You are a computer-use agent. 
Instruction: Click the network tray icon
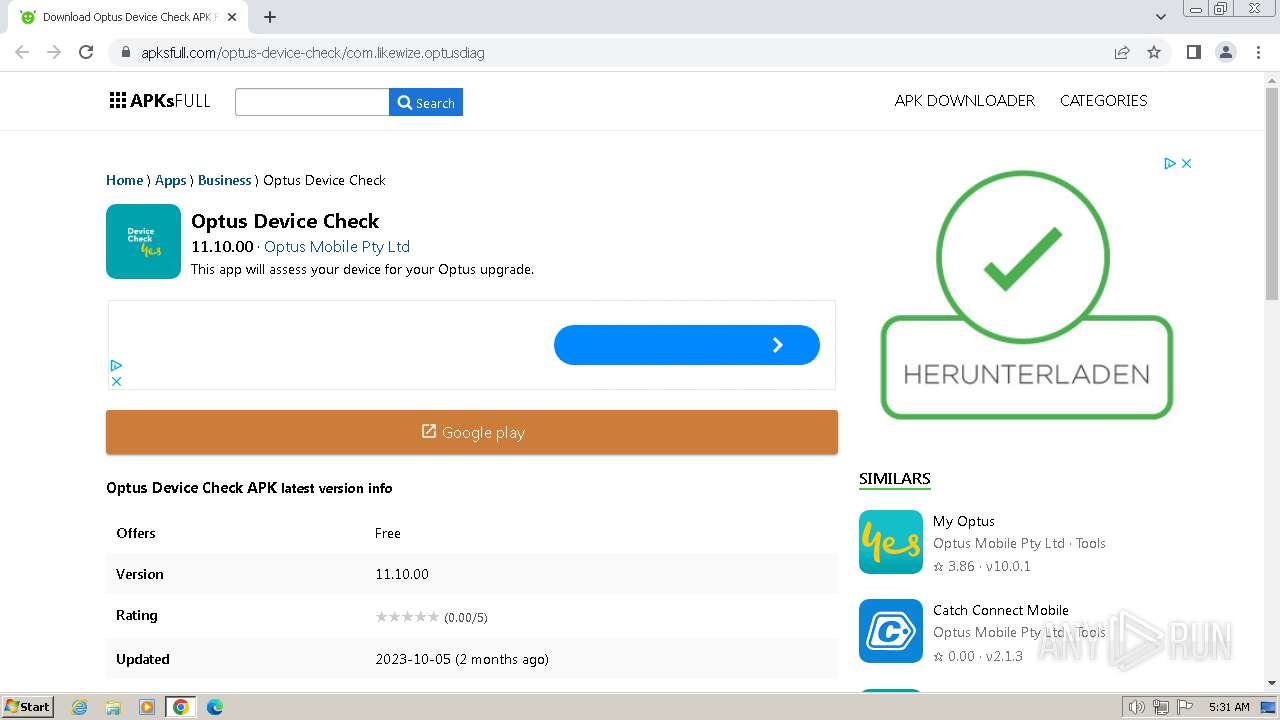[x=1161, y=707]
